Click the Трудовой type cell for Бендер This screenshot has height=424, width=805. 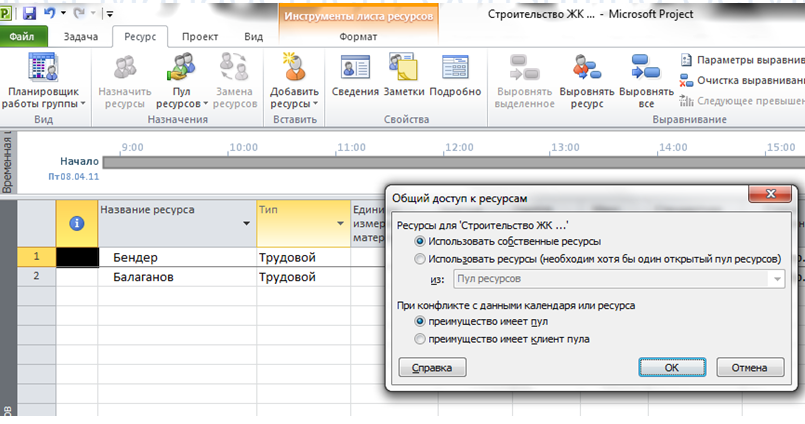click(x=303, y=257)
